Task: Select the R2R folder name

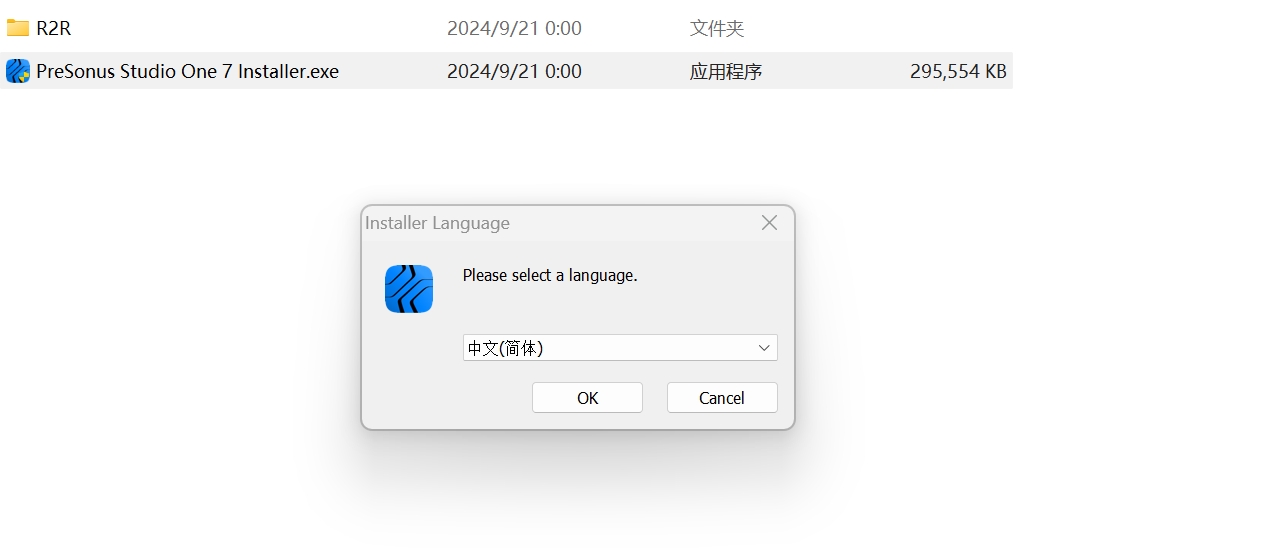Action: pyautogui.click(x=54, y=28)
